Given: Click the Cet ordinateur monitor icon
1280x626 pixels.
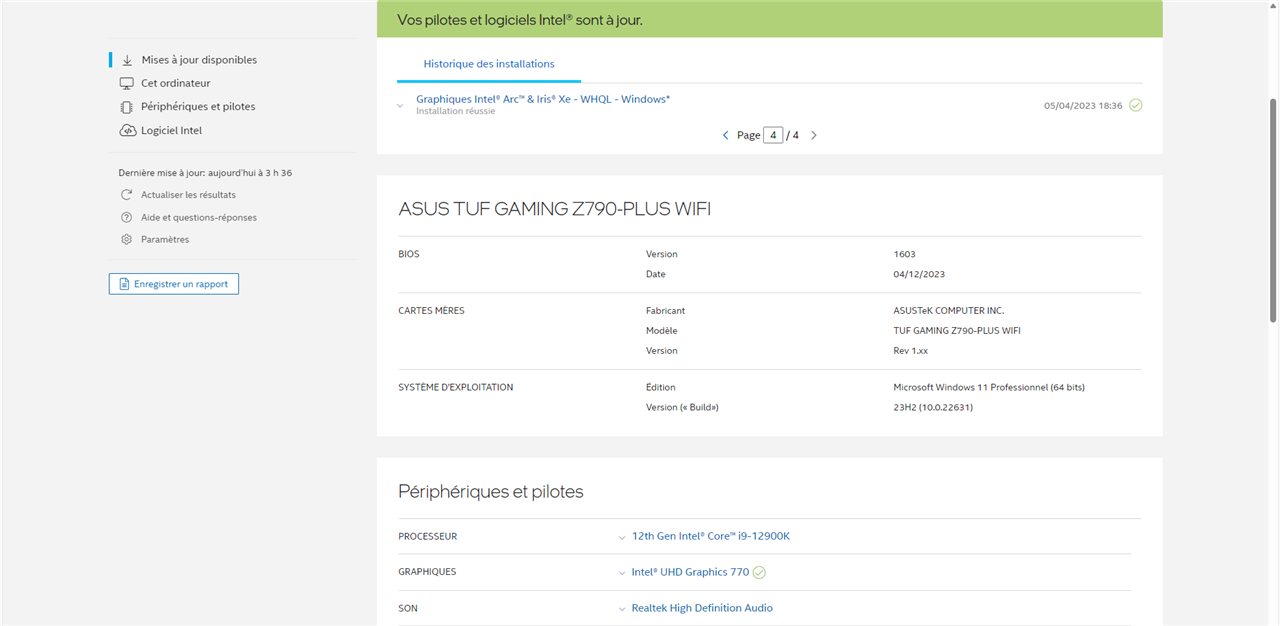Looking at the screenshot, I should coord(127,83).
